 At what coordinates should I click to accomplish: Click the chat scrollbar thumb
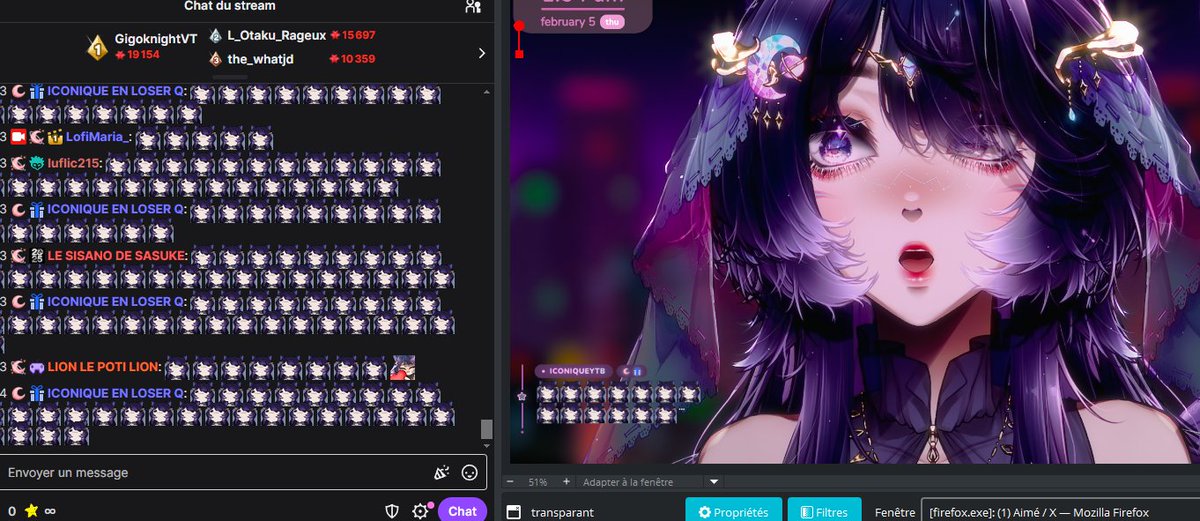(x=487, y=428)
